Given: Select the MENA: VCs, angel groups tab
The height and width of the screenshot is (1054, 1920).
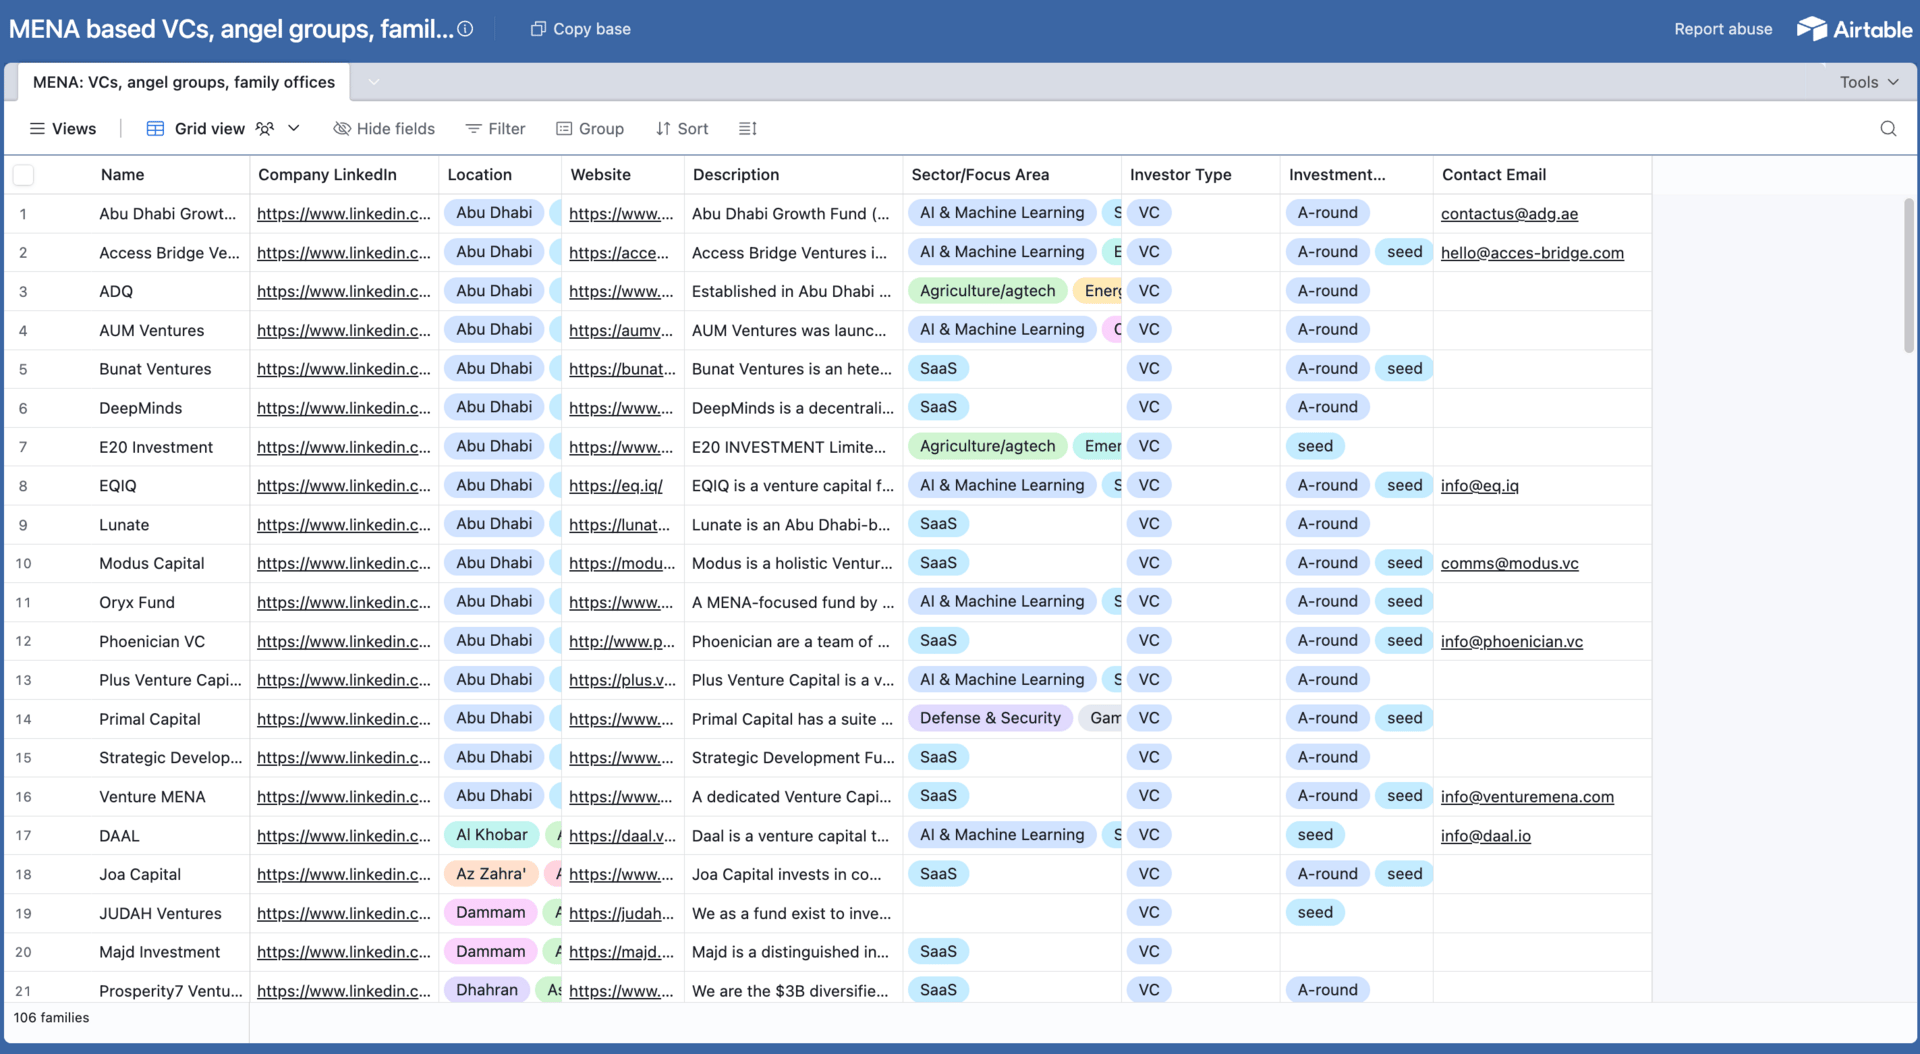Looking at the screenshot, I should pyautogui.click(x=184, y=82).
